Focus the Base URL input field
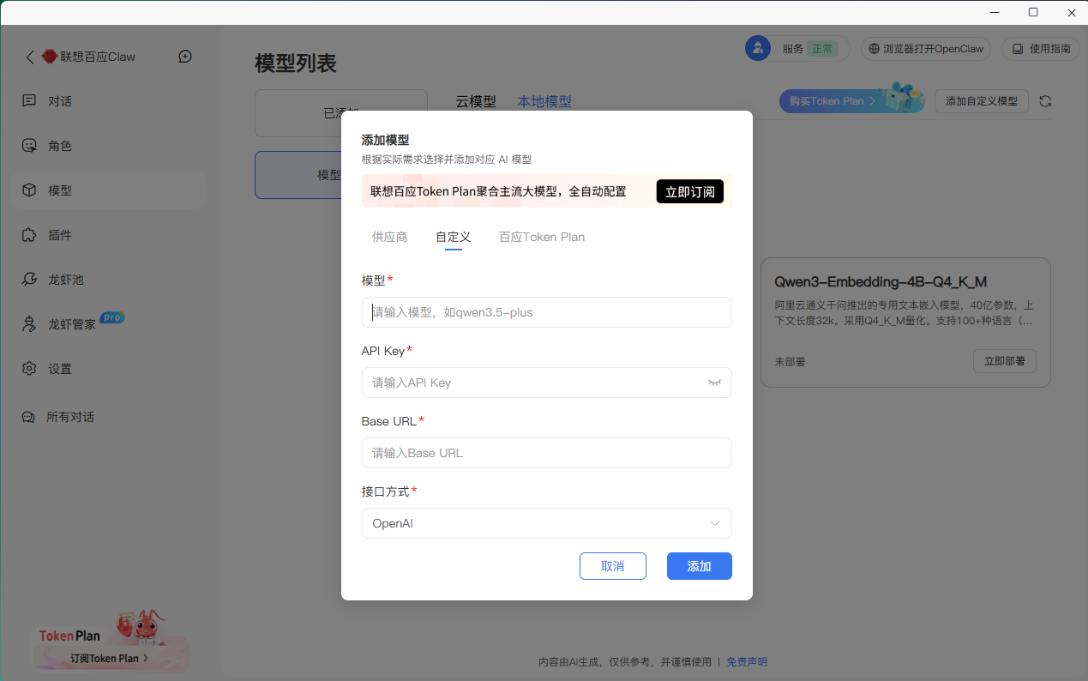Screen dimensions: 1088x681 coord(546,453)
